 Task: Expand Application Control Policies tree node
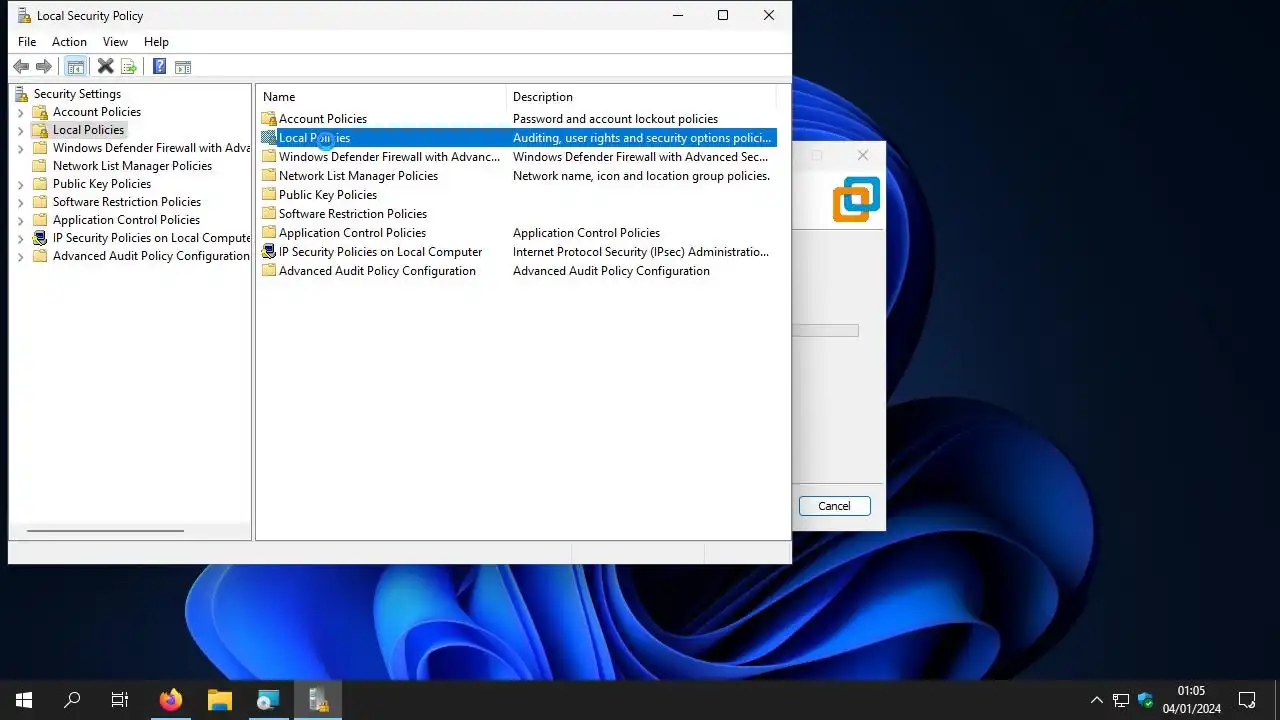[20, 221]
